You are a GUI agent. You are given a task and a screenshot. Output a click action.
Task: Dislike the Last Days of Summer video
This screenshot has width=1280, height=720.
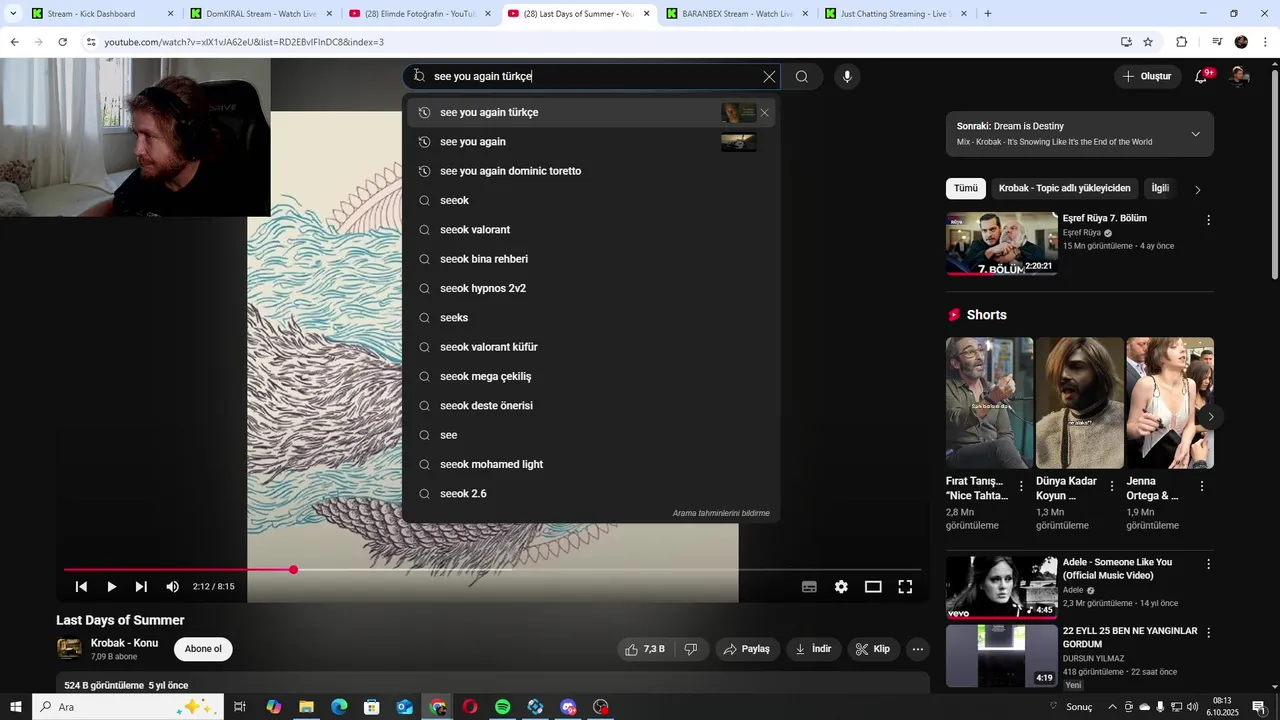(x=691, y=649)
